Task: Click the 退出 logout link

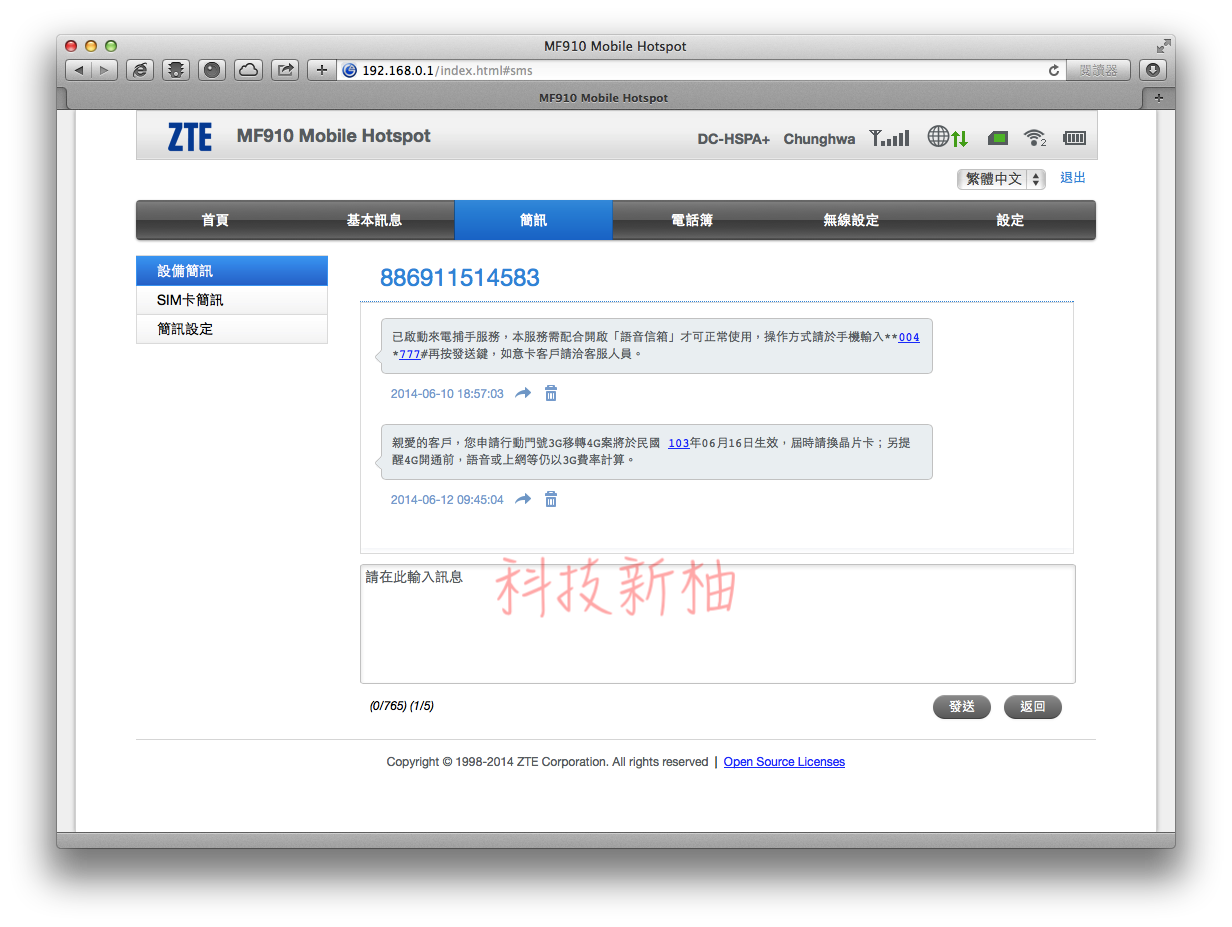Action: [1073, 178]
